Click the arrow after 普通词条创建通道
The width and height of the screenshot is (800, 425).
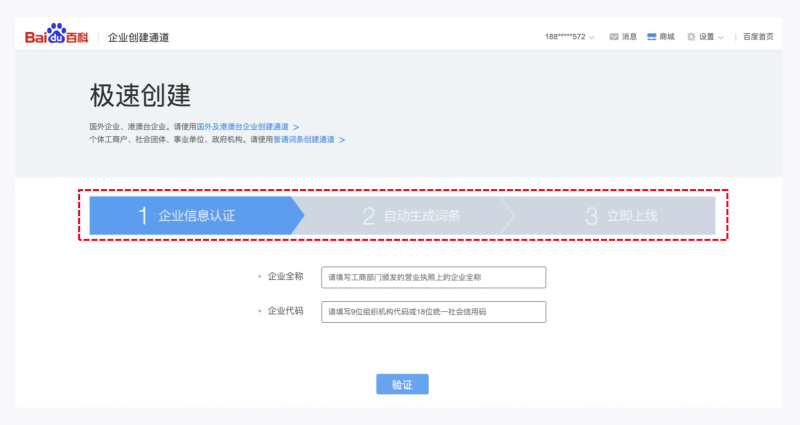point(342,140)
